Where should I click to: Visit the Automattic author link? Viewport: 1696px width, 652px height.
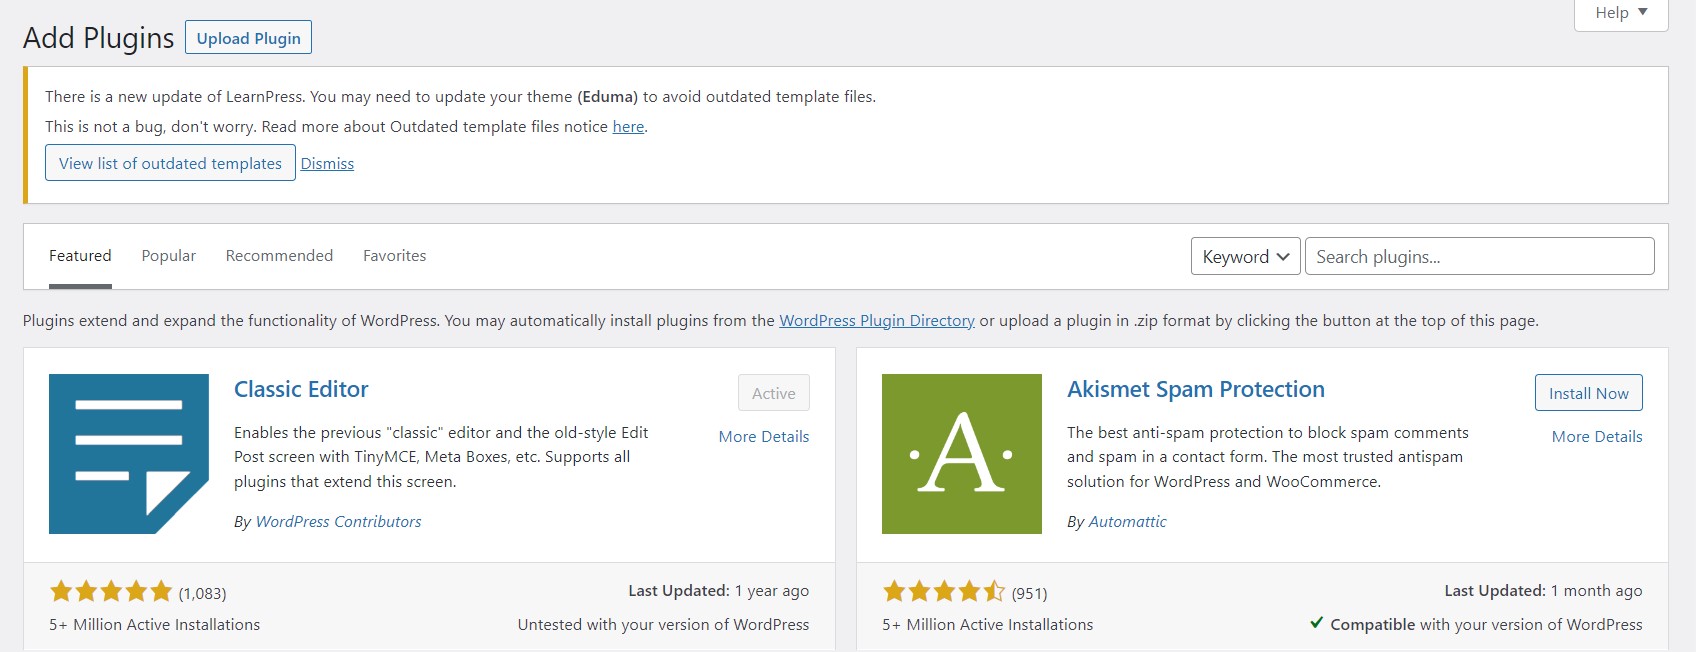pos(1127,522)
